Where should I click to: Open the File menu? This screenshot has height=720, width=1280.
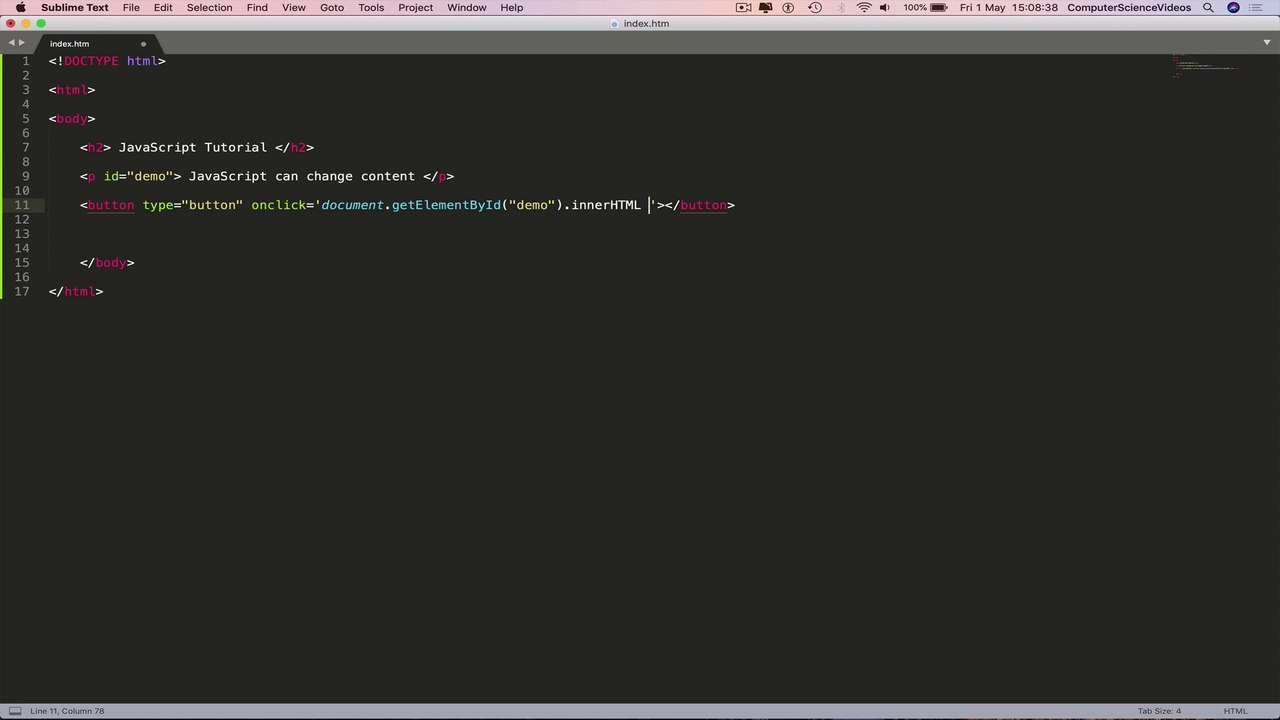(131, 8)
